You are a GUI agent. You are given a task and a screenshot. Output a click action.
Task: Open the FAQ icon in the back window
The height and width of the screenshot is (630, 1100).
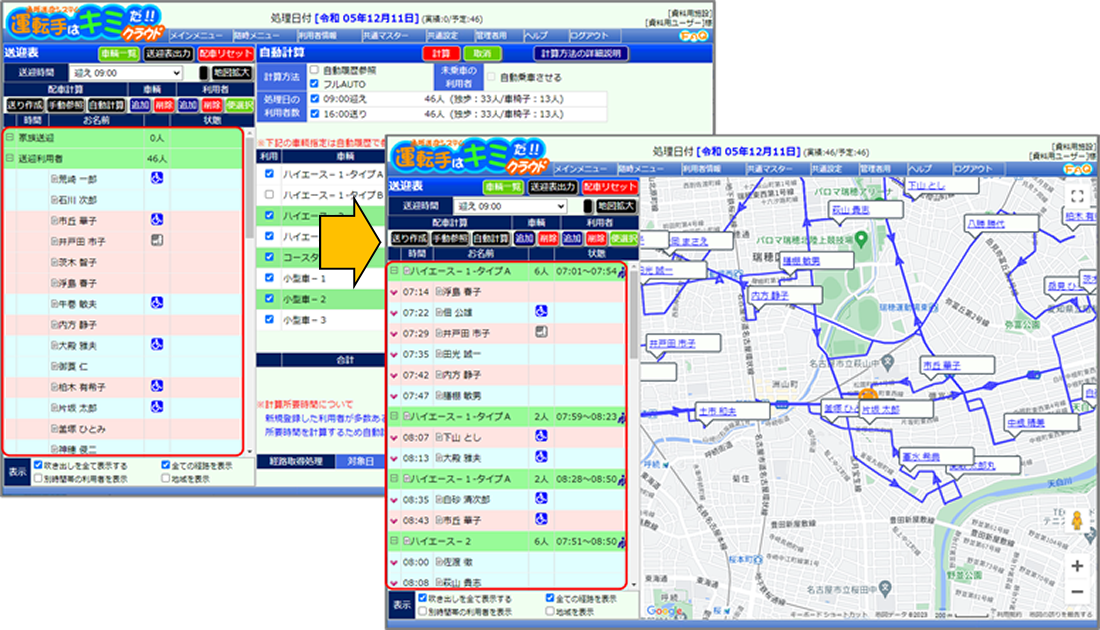693,36
